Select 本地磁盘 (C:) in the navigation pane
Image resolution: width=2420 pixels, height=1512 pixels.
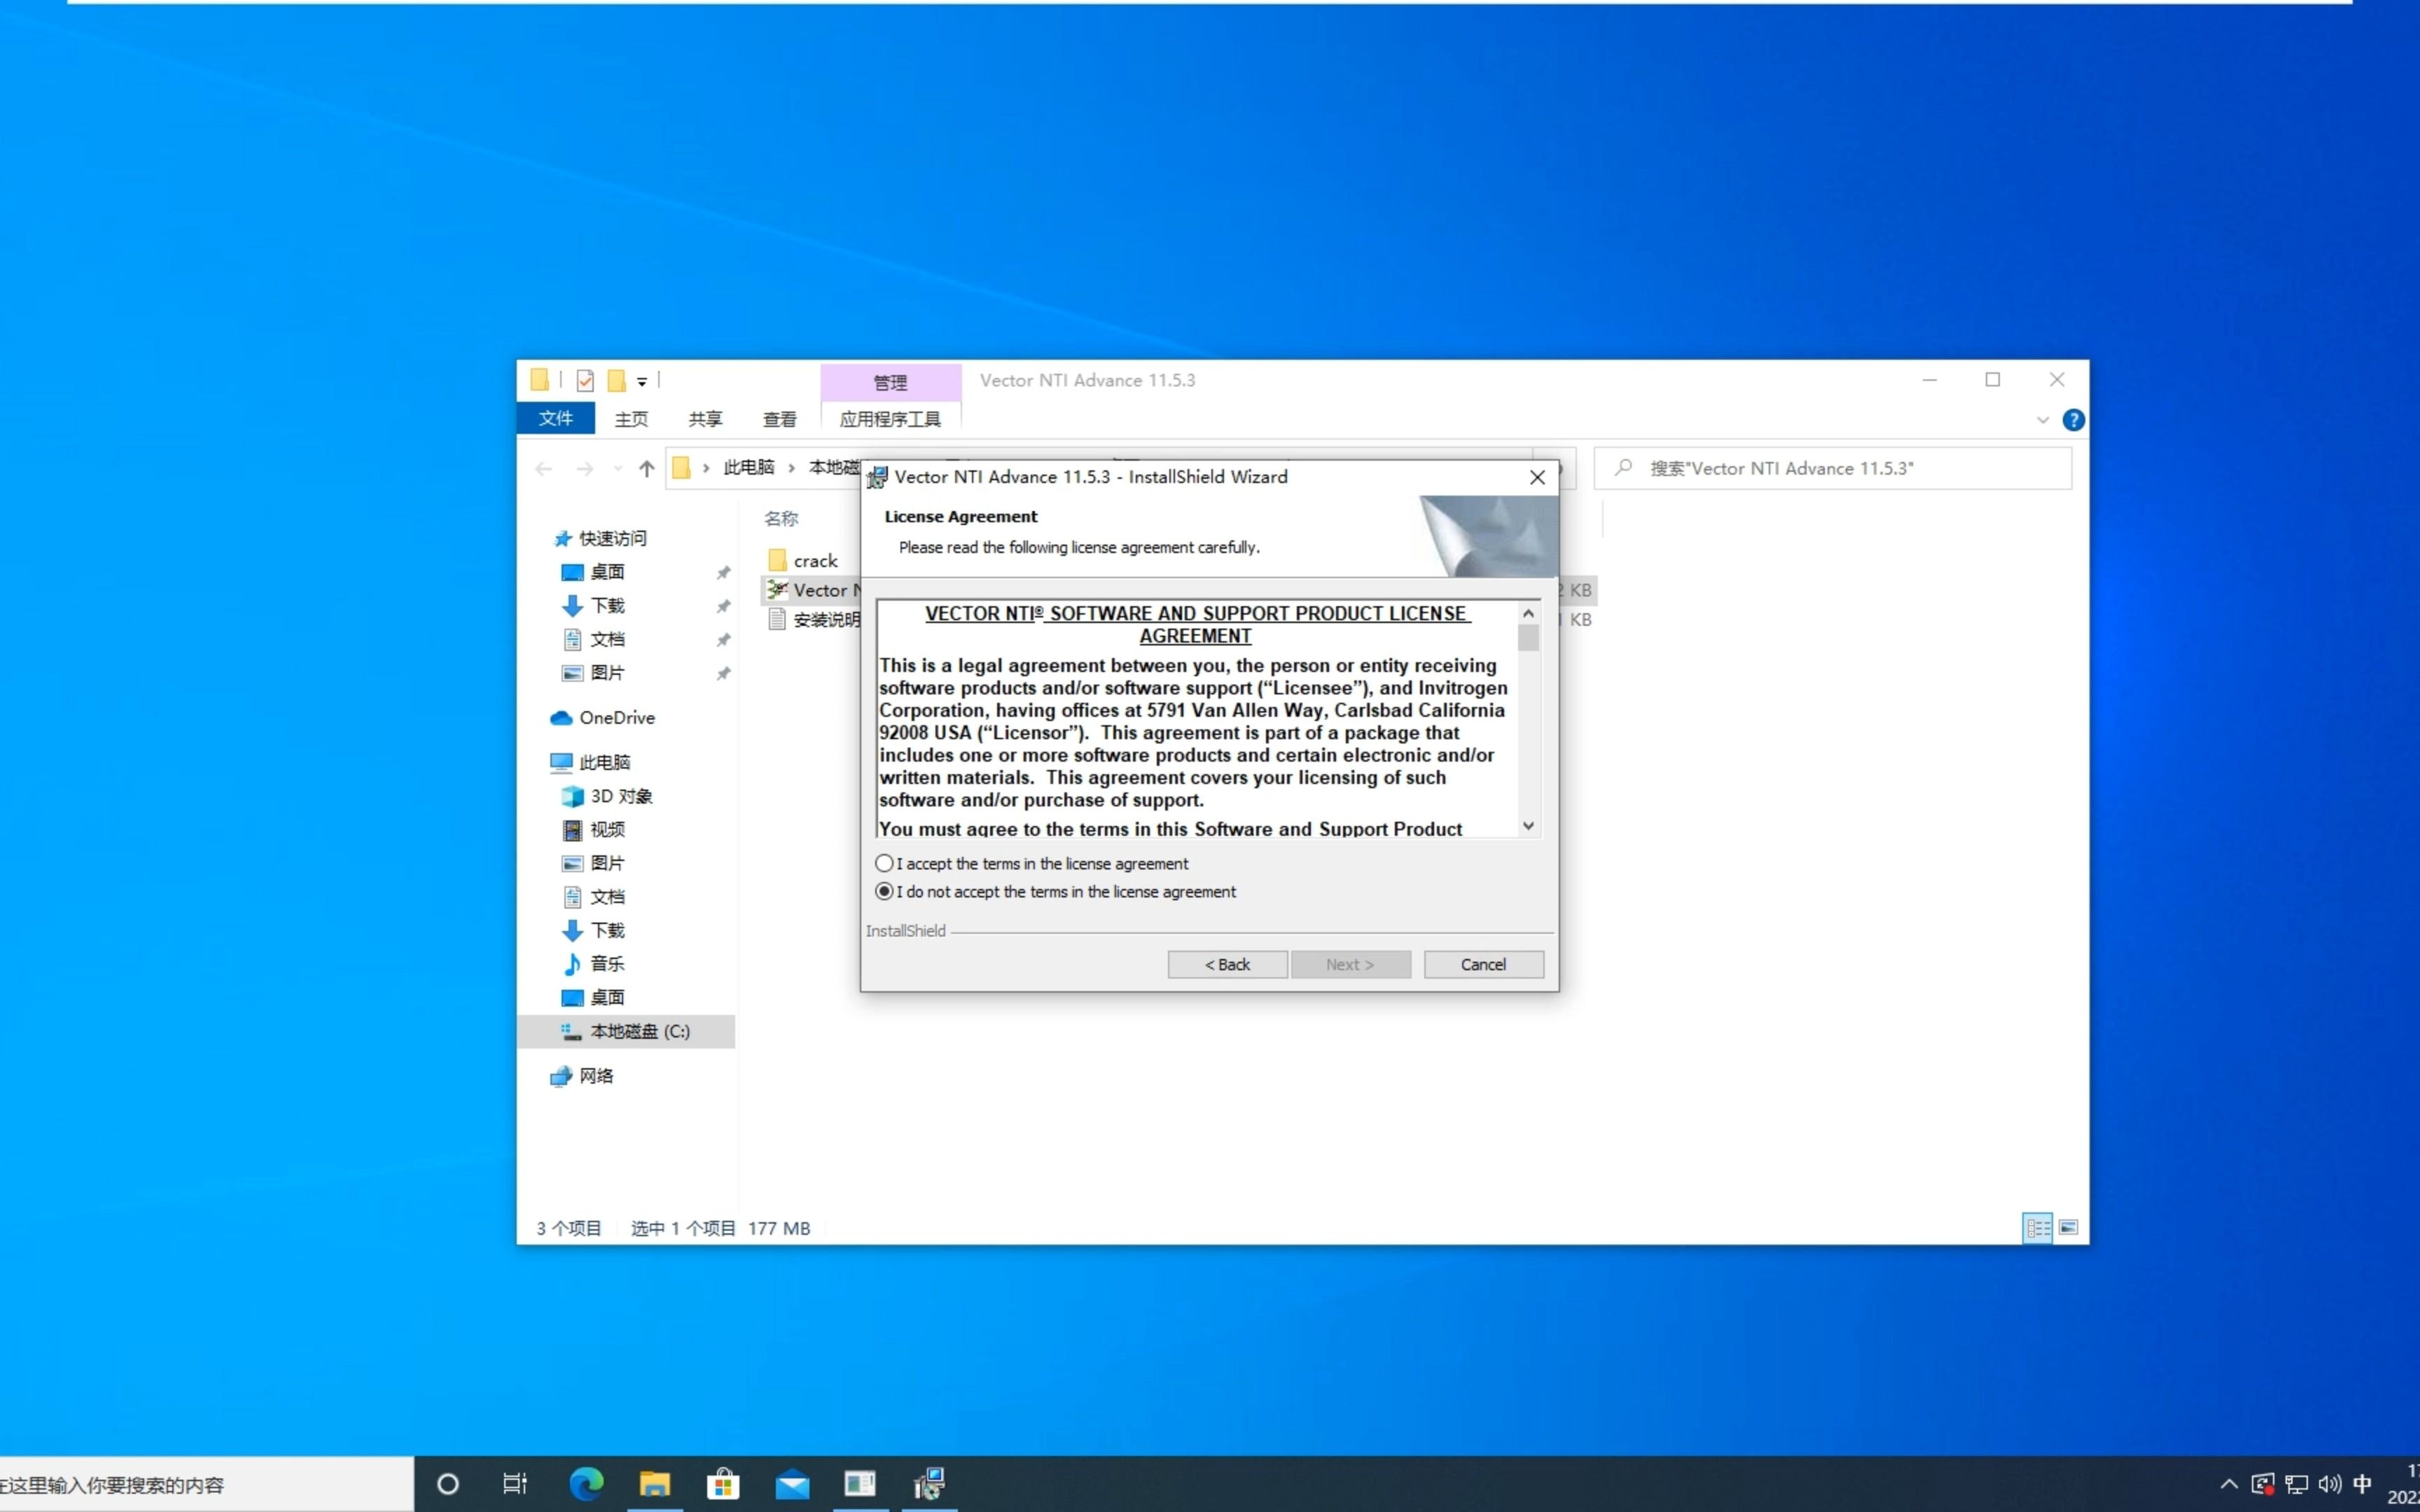click(x=626, y=1031)
